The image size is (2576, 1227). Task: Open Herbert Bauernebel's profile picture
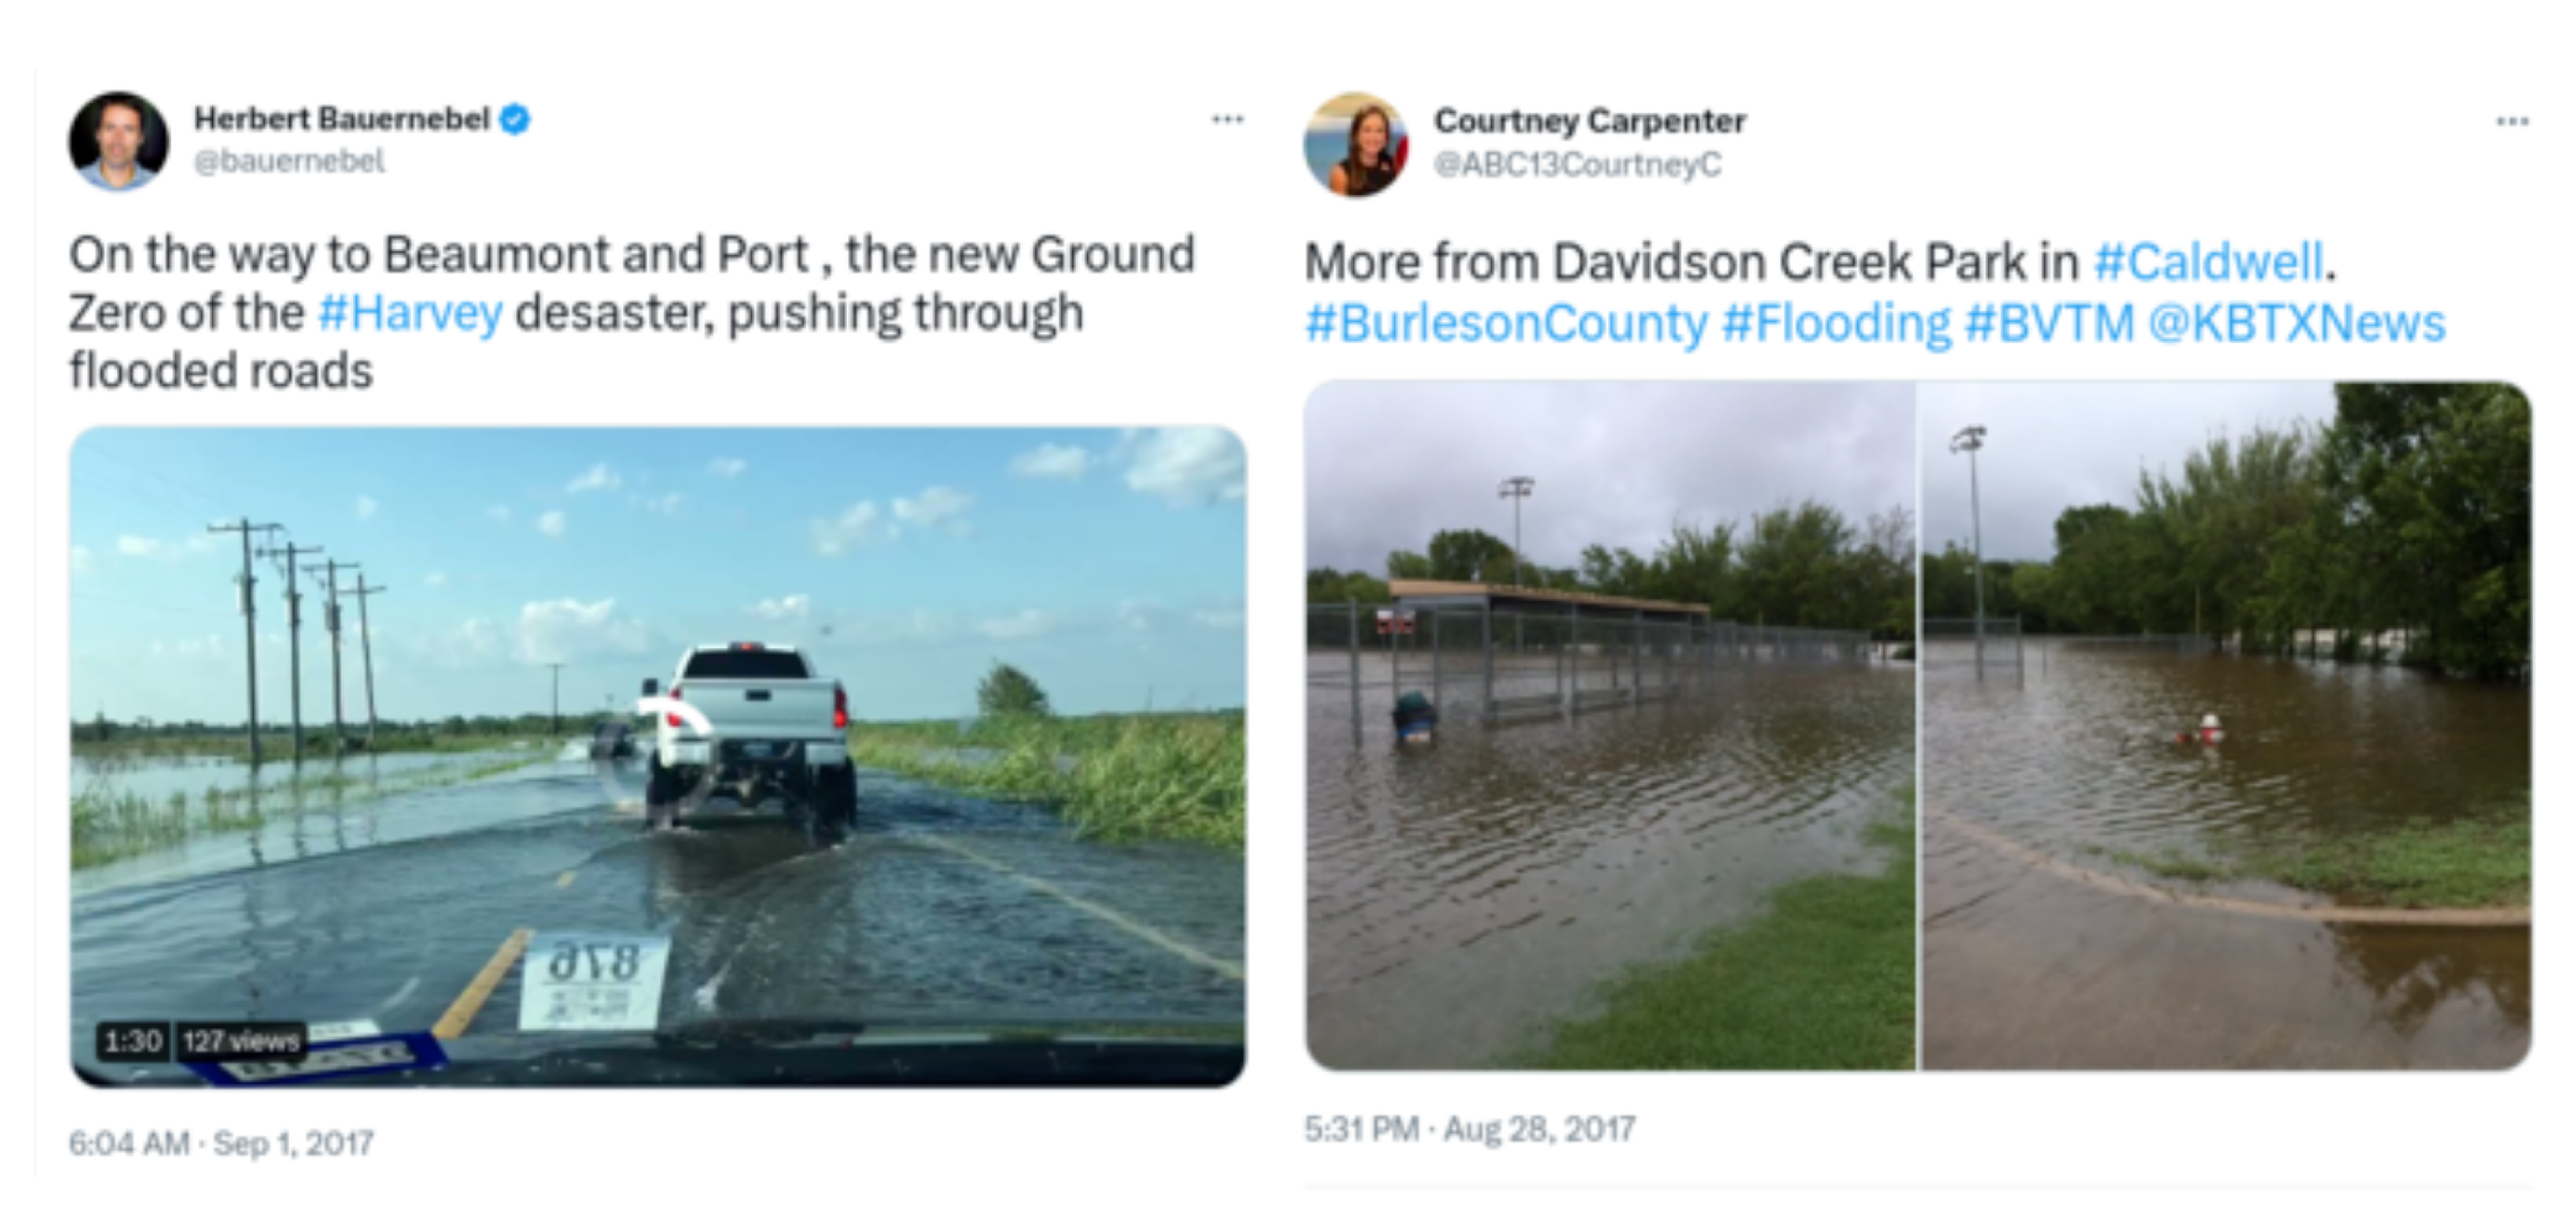pos(118,141)
